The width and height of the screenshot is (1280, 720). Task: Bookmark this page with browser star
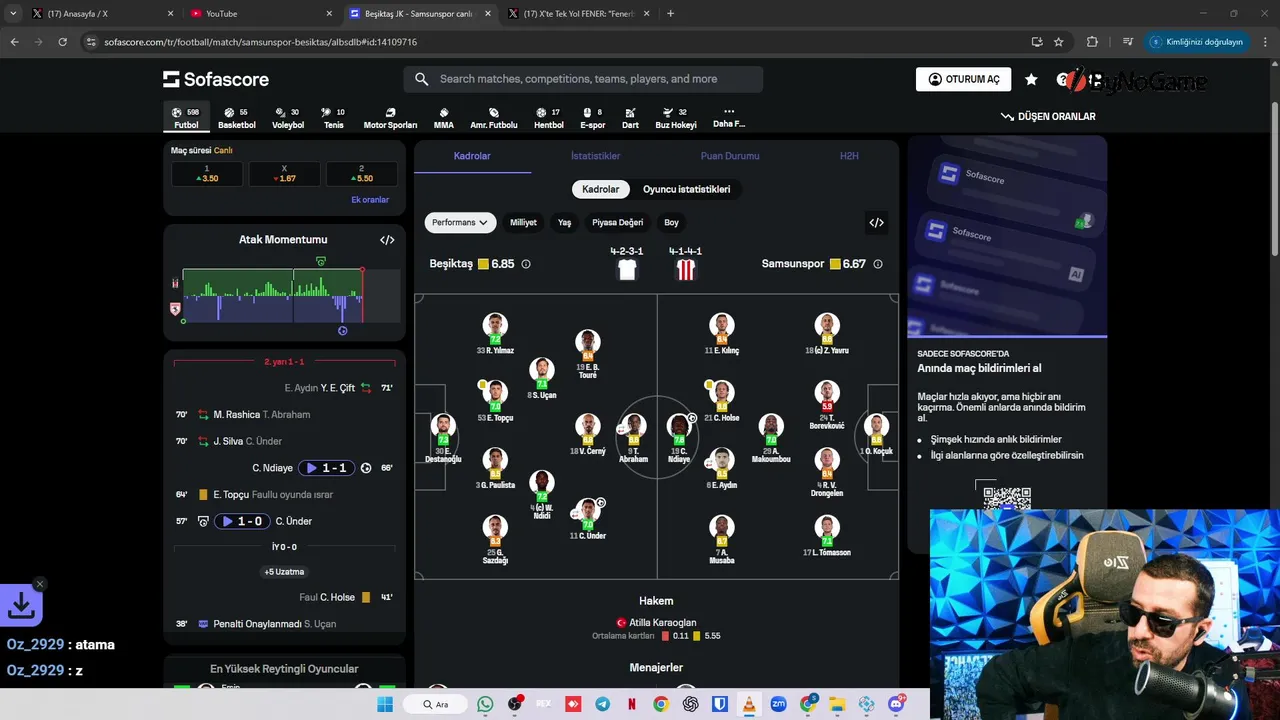tap(1059, 42)
